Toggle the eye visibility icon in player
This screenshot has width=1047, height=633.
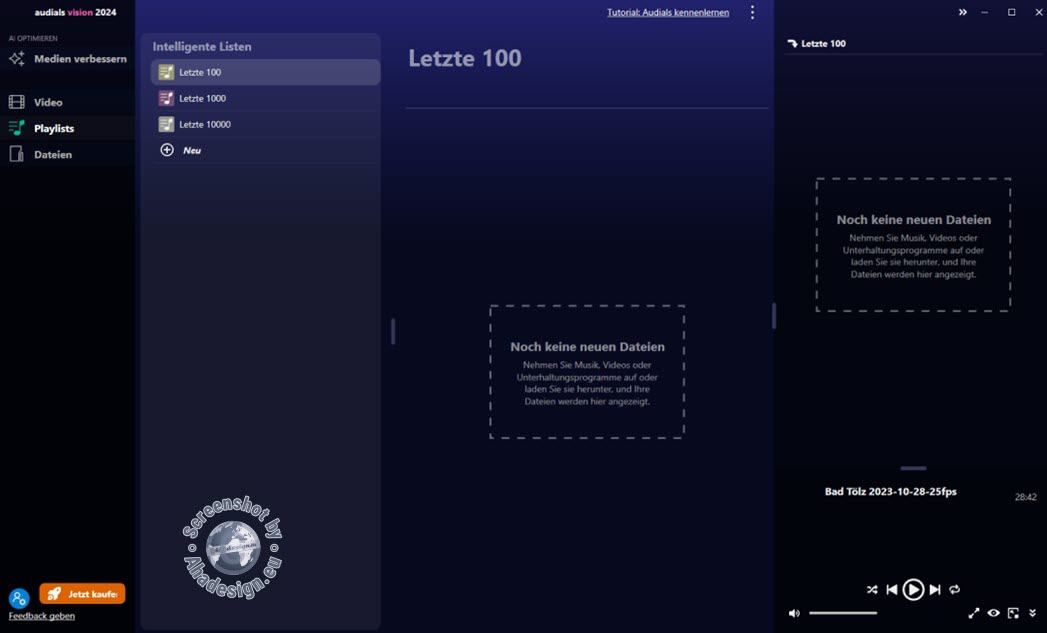point(994,613)
